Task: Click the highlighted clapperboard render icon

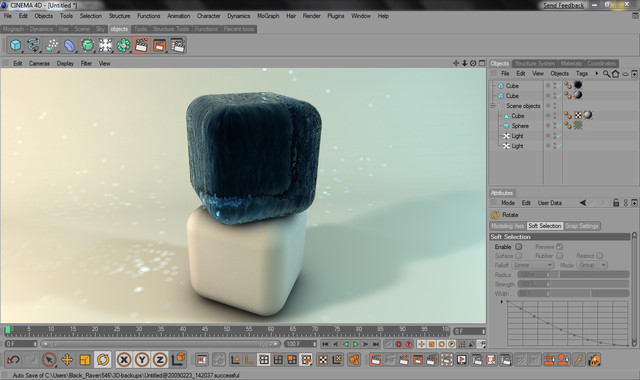Action: [141, 45]
